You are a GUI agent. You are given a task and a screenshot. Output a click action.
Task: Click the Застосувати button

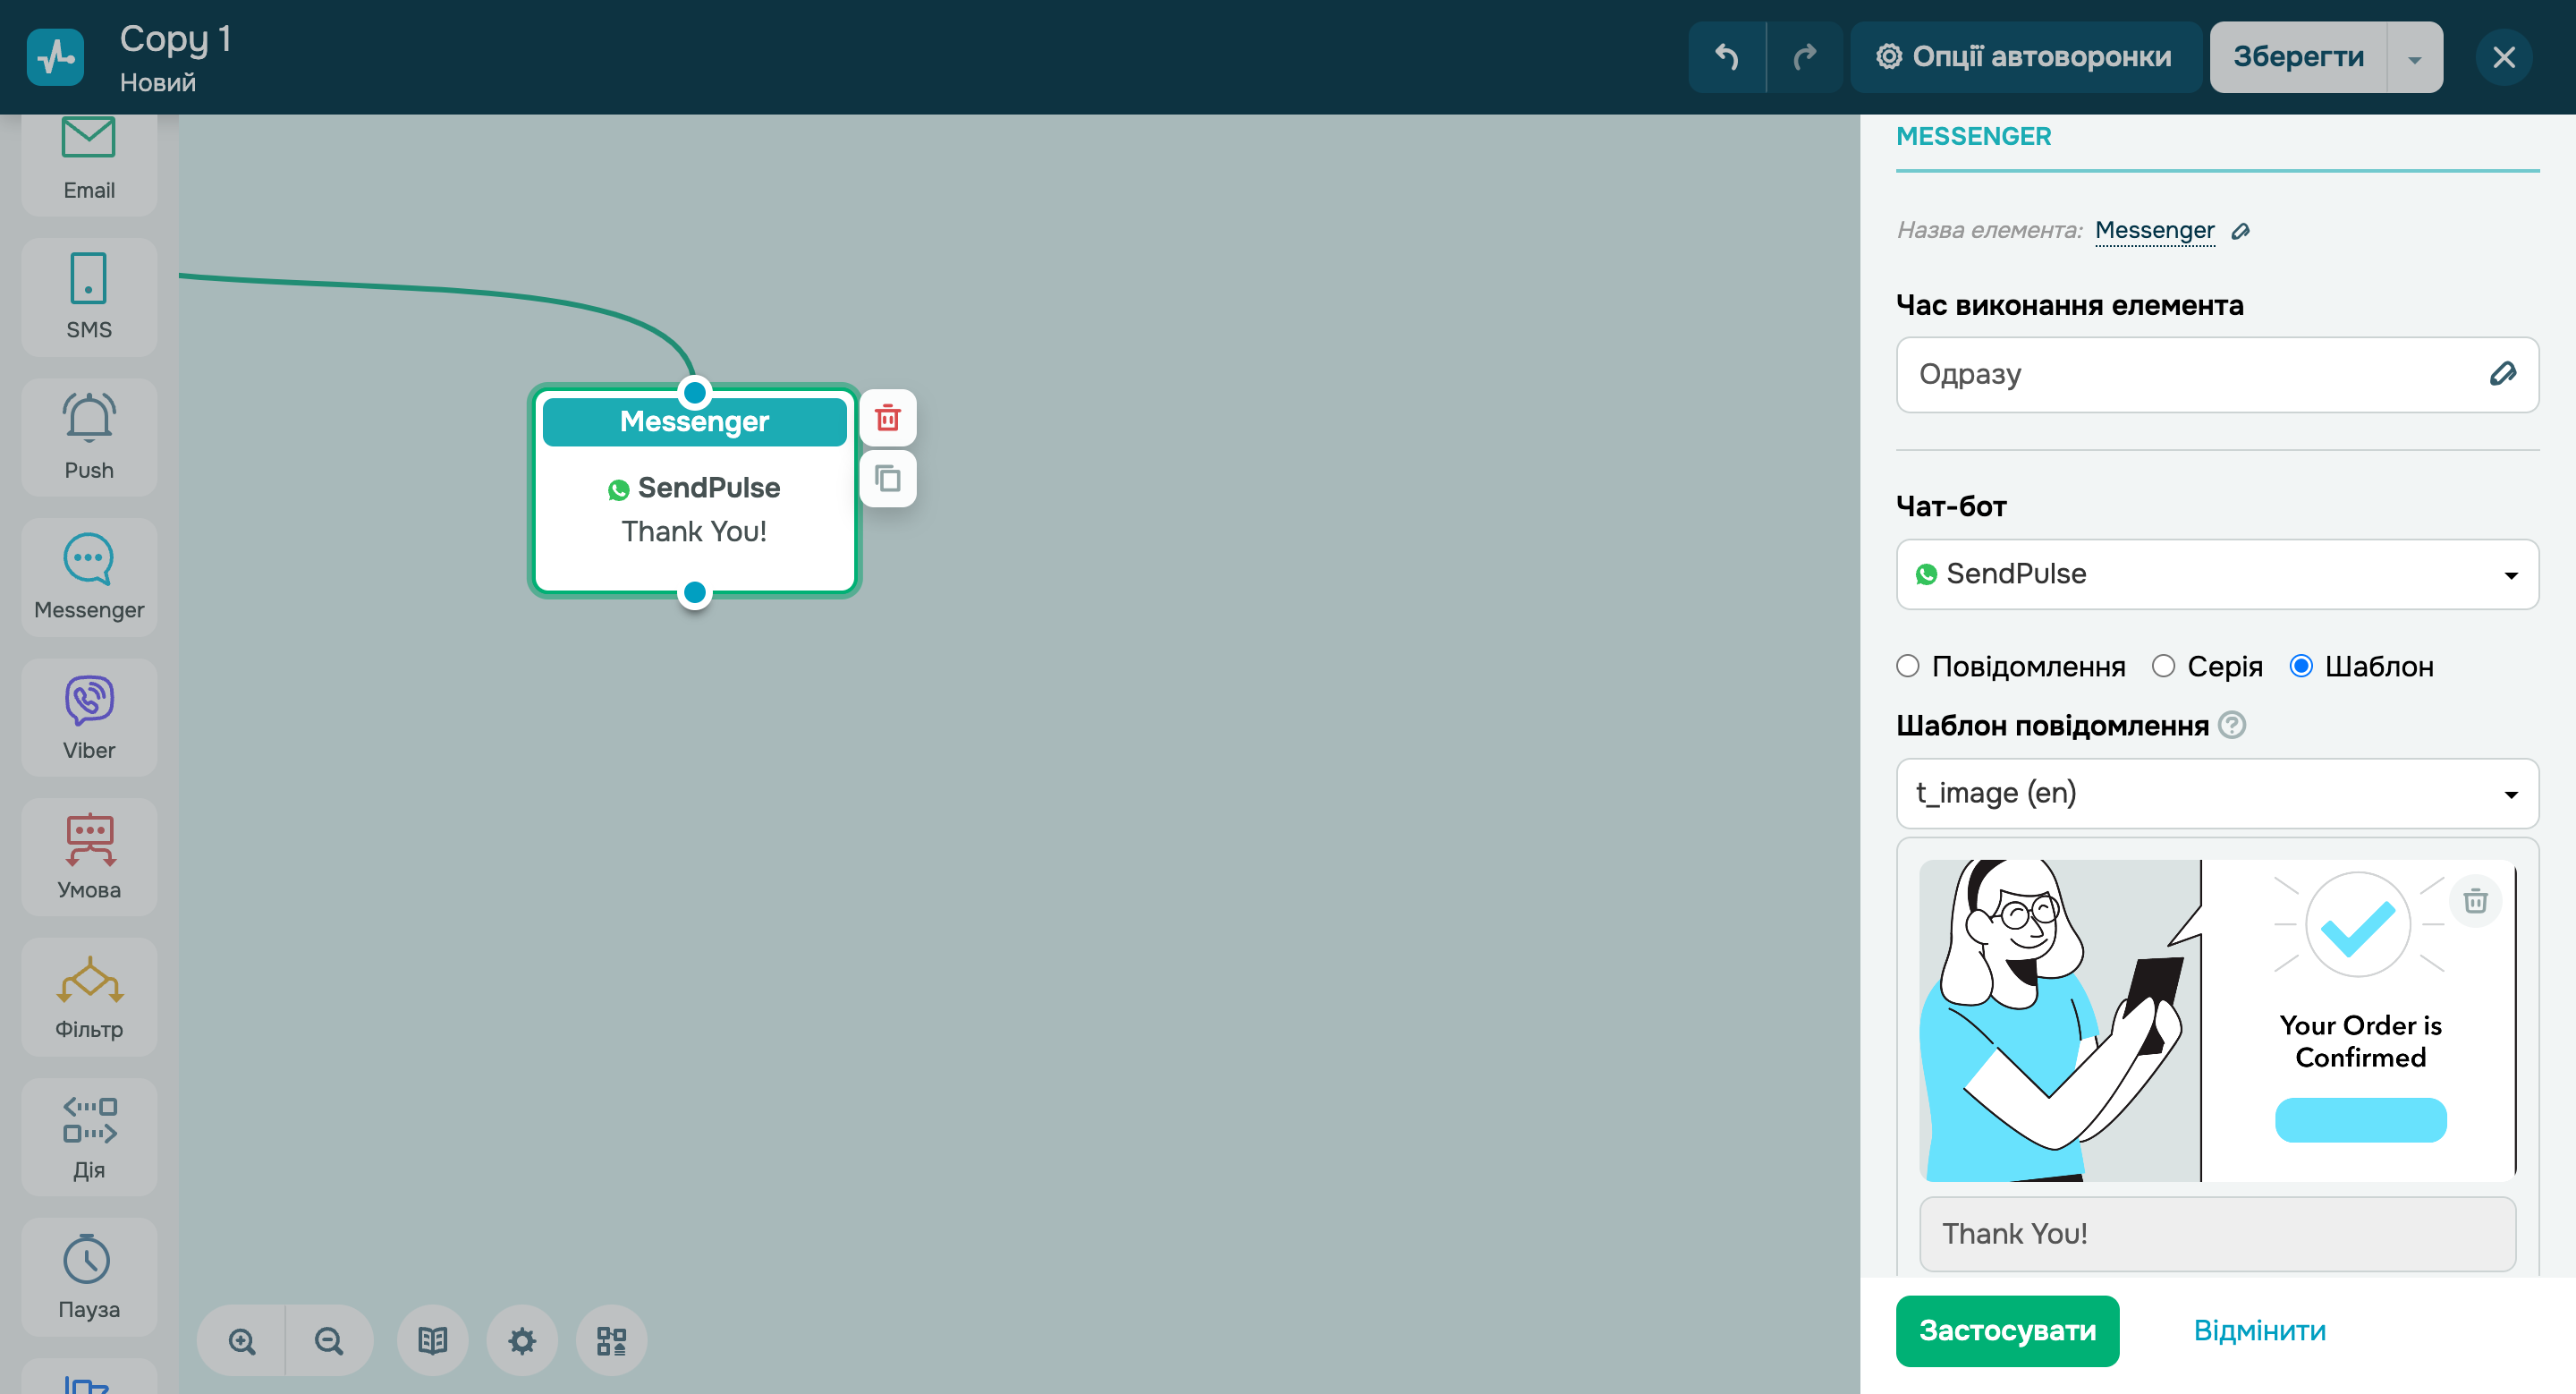pyautogui.click(x=2006, y=1331)
